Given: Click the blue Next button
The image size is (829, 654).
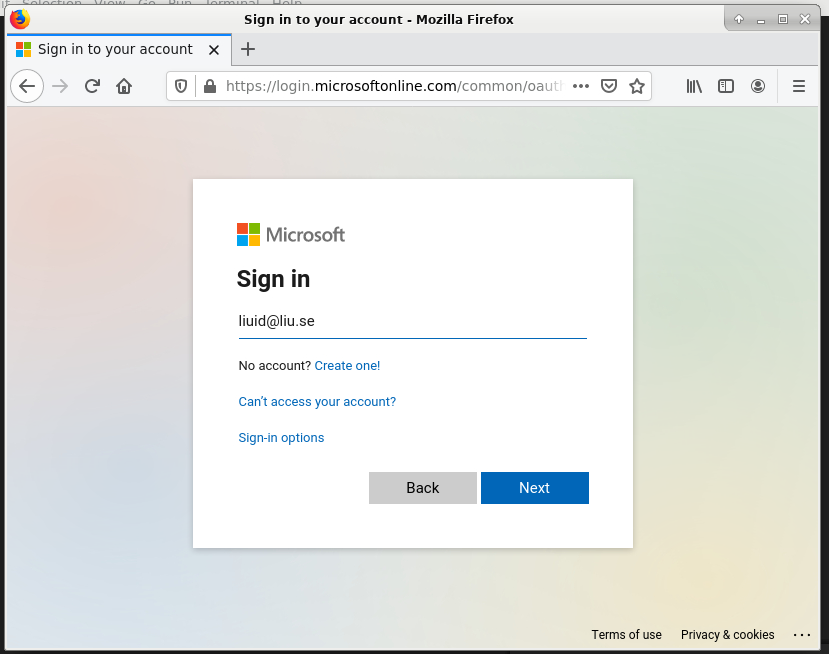Looking at the screenshot, I should click(x=535, y=487).
